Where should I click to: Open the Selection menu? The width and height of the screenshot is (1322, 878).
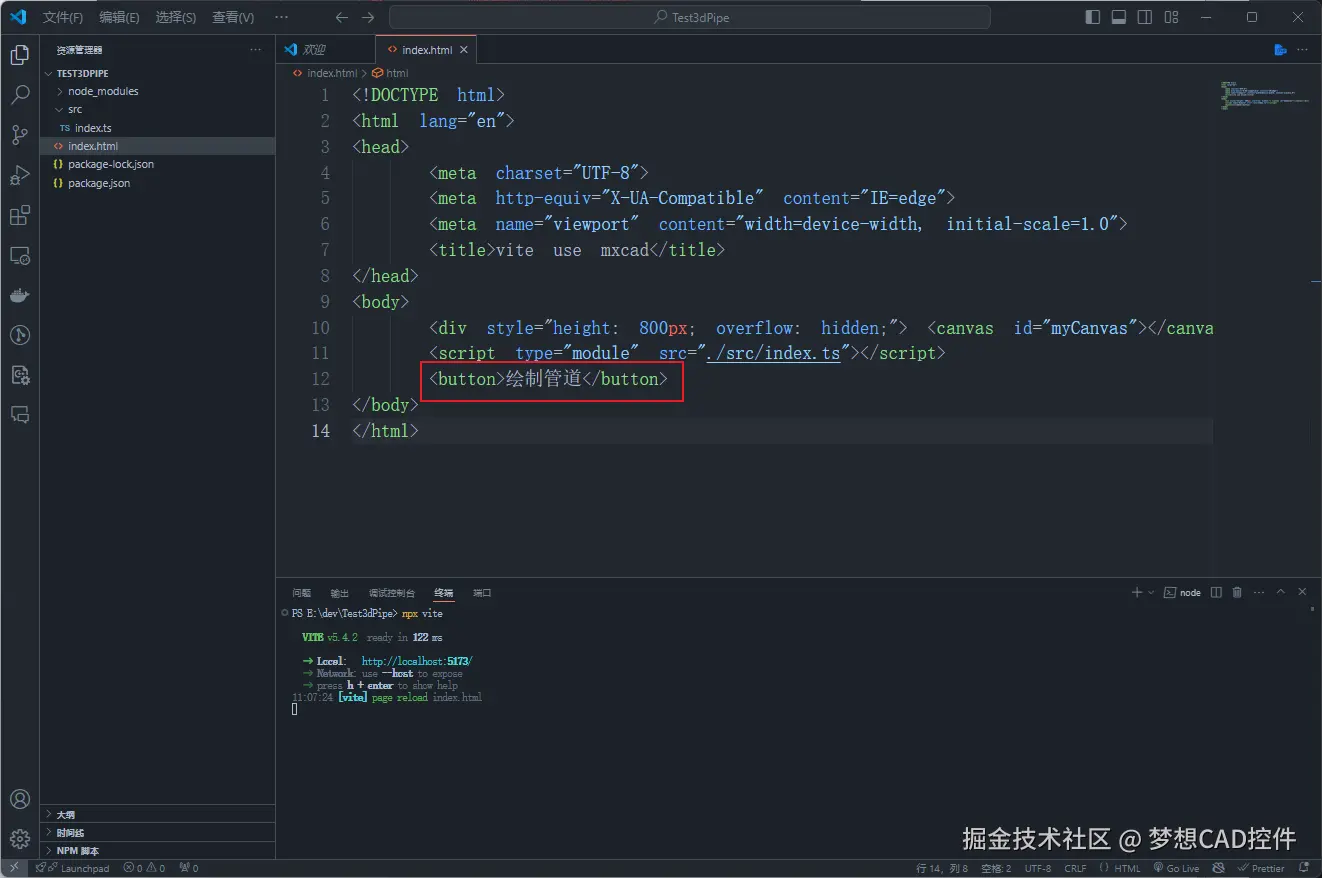[x=176, y=17]
